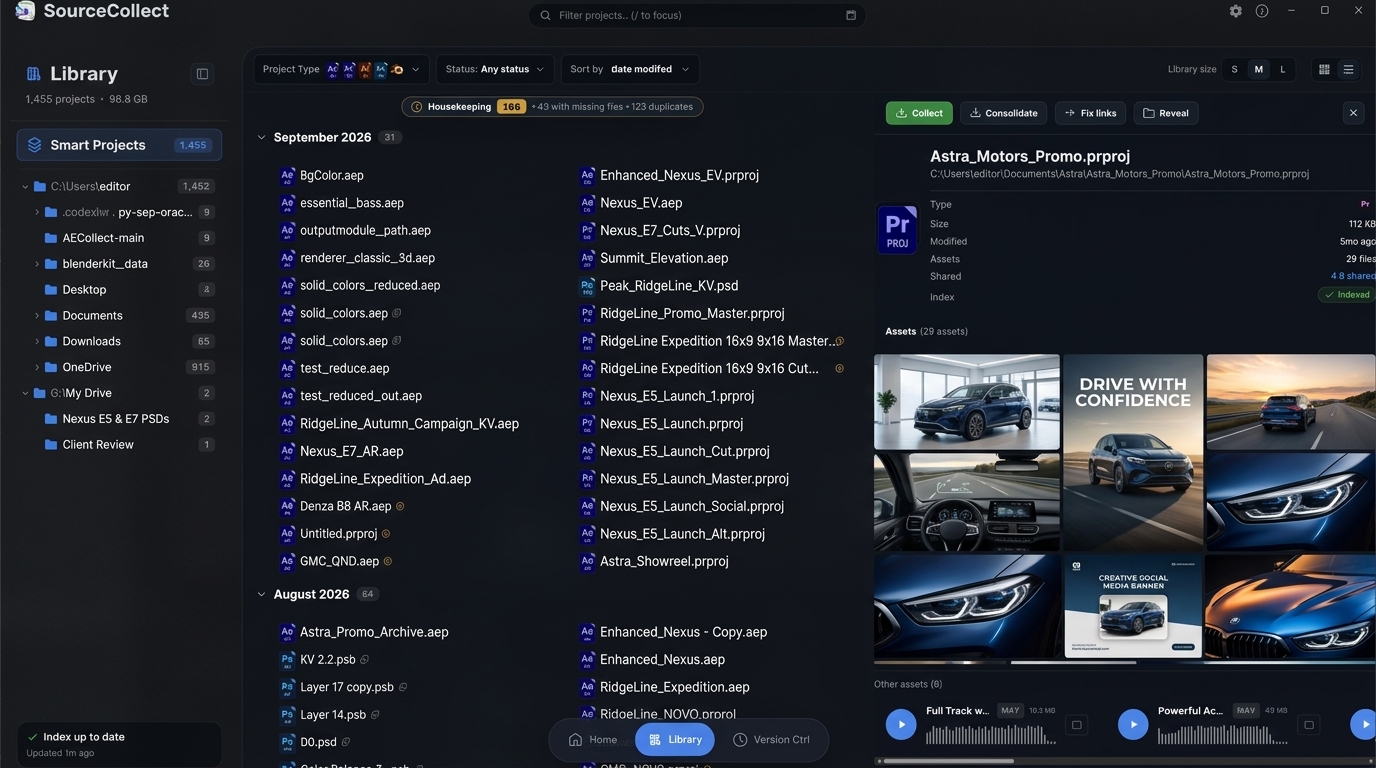This screenshot has width=1376, height=768.
Task: Click the small Pr type icon in details
Action: pos(1365,204)
